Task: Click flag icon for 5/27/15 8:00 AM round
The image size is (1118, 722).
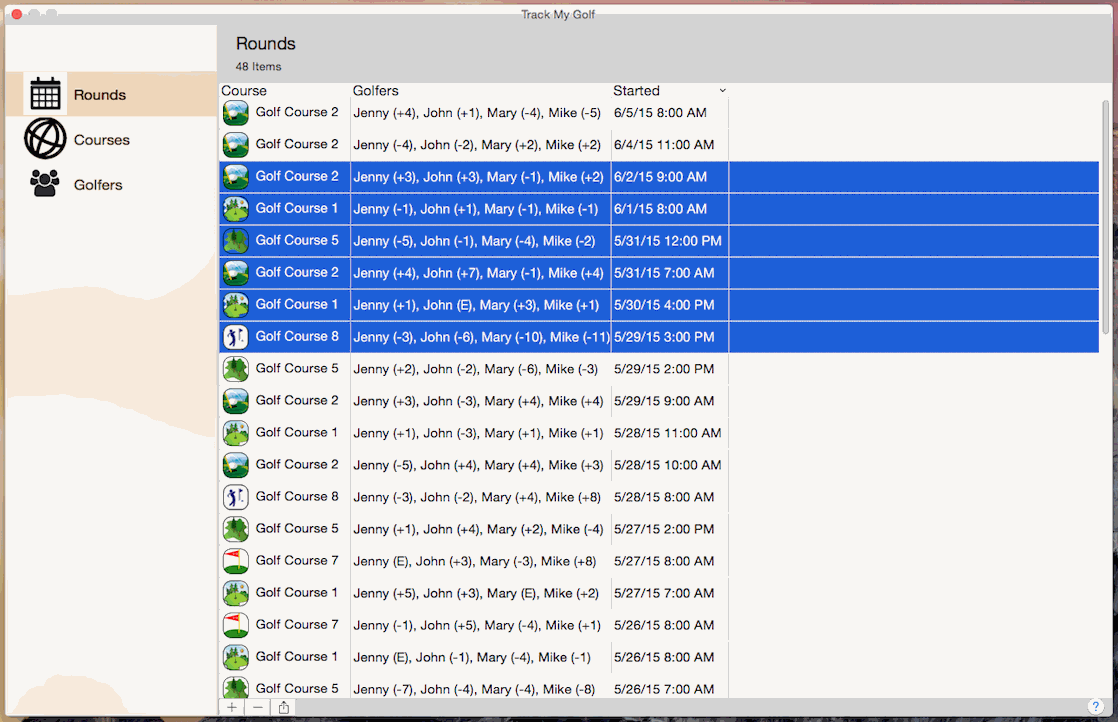Action: tap(235, 562)
